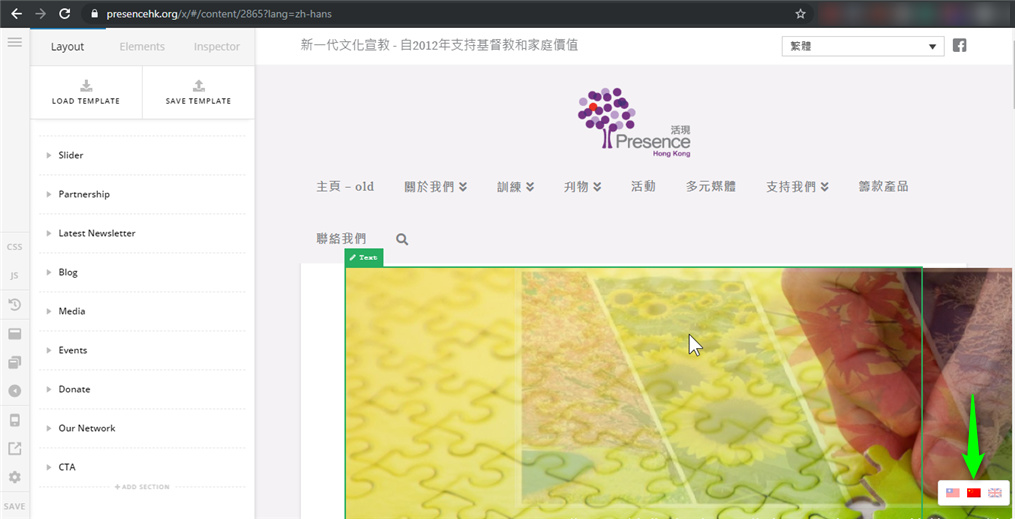Viewport: 1015px width, 519px height.
Task: Click the Load Template button
Action: click(86, 92)
